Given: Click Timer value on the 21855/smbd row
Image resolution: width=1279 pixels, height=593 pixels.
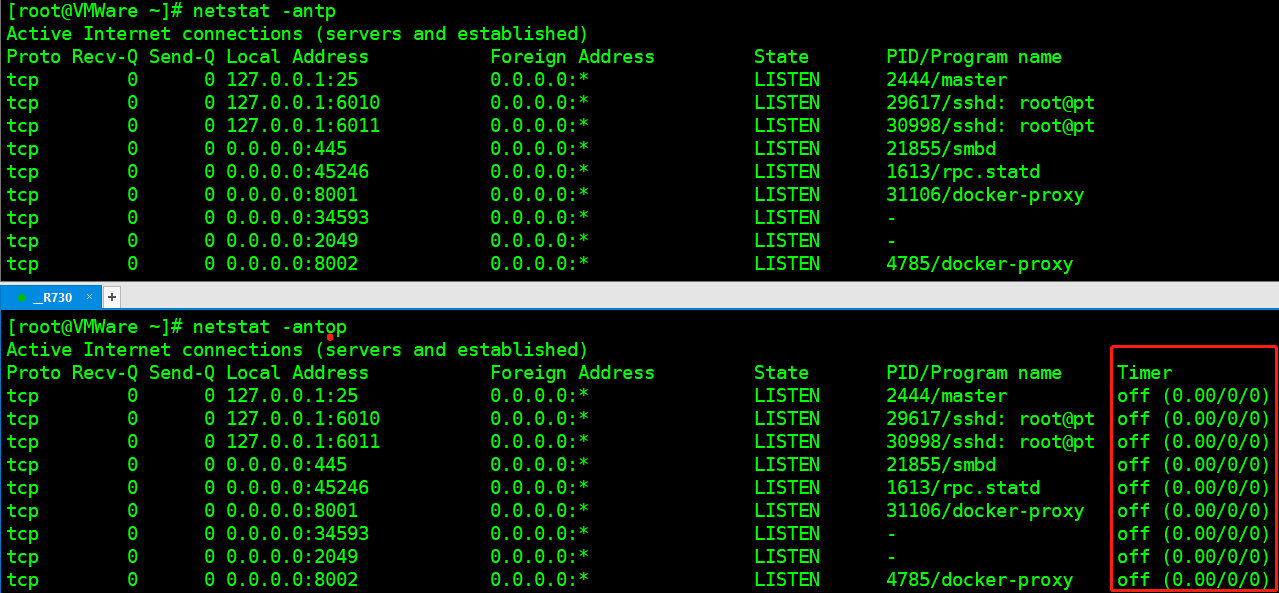Looking at the screenshot, I should point(1193,465).
